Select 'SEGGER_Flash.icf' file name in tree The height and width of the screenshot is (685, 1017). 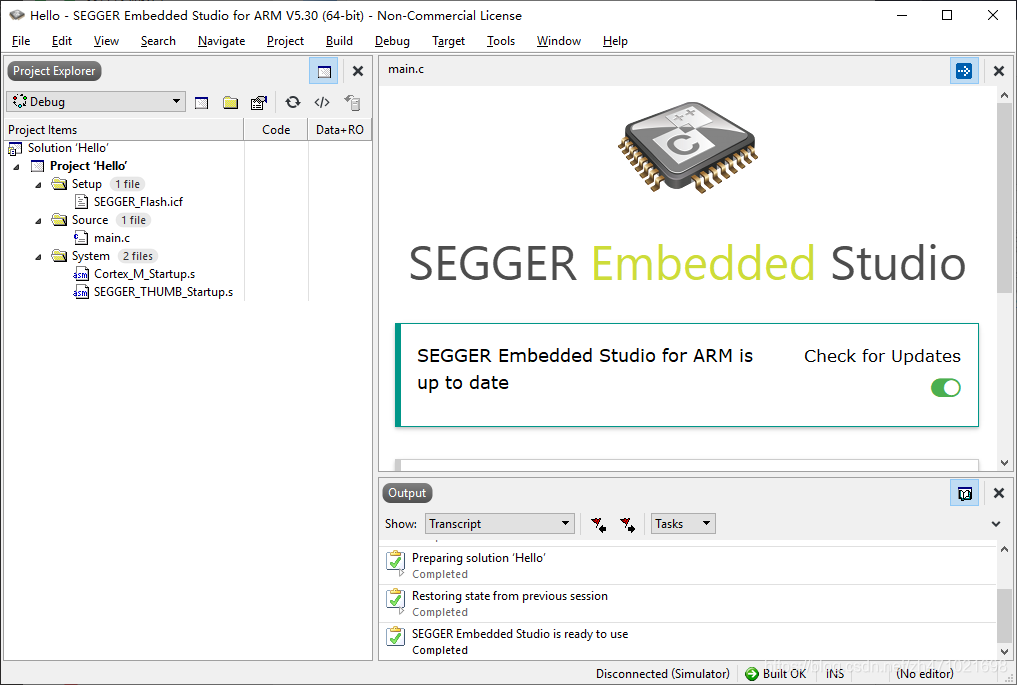[x=138, y=202]
